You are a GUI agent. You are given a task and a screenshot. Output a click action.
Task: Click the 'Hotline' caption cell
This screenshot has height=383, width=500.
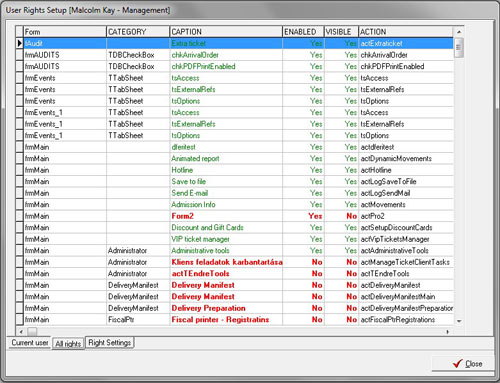226,170
